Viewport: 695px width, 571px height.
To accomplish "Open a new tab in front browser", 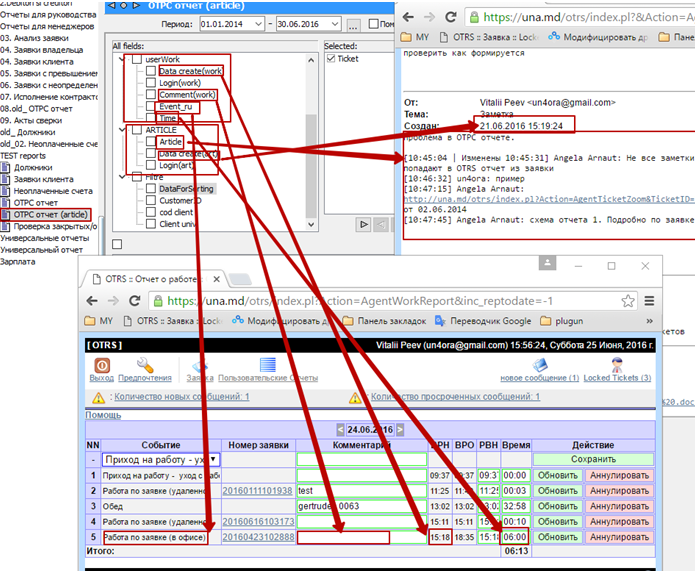I will pos(240,279).
